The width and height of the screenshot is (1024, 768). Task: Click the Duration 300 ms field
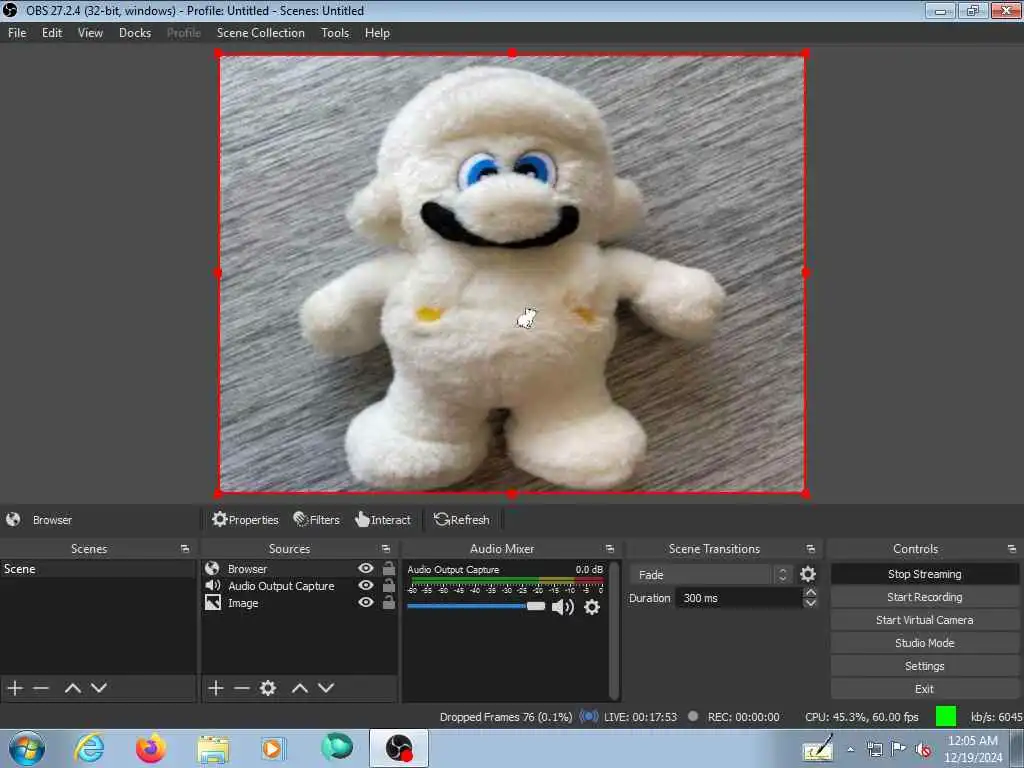pyautogui.click(x=739, y=598)
